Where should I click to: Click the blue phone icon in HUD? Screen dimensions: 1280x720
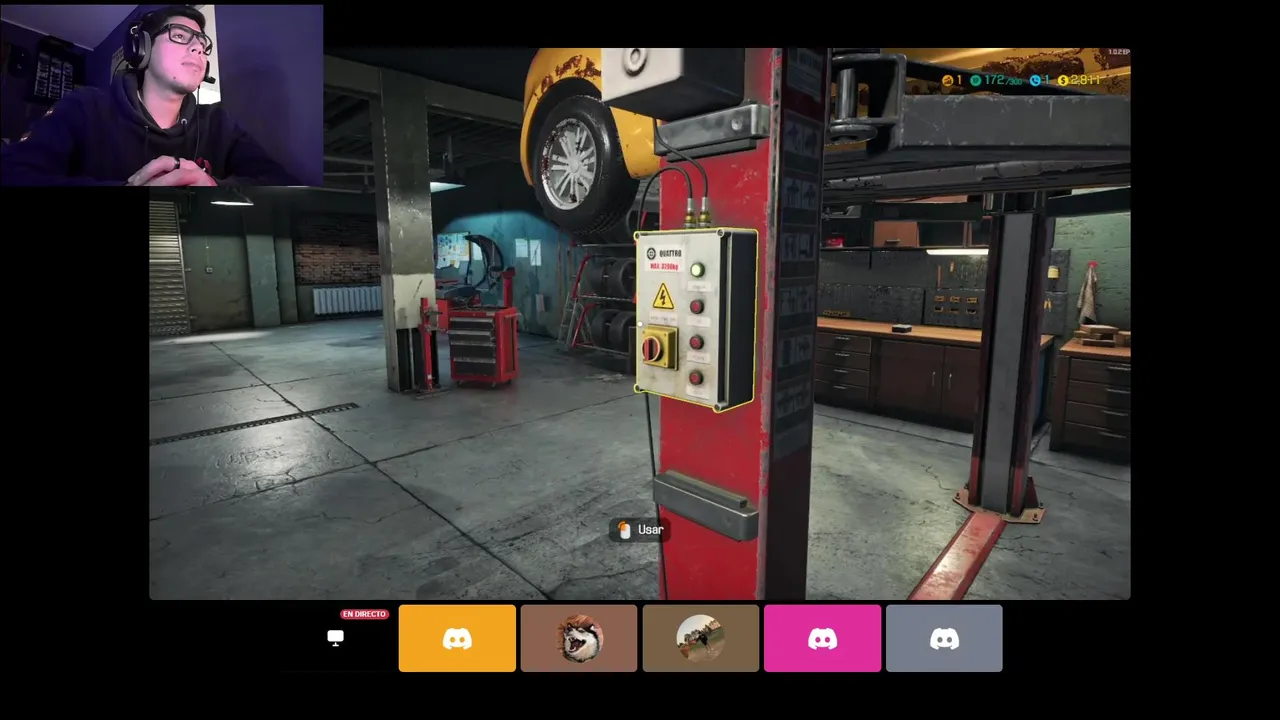1035,80
